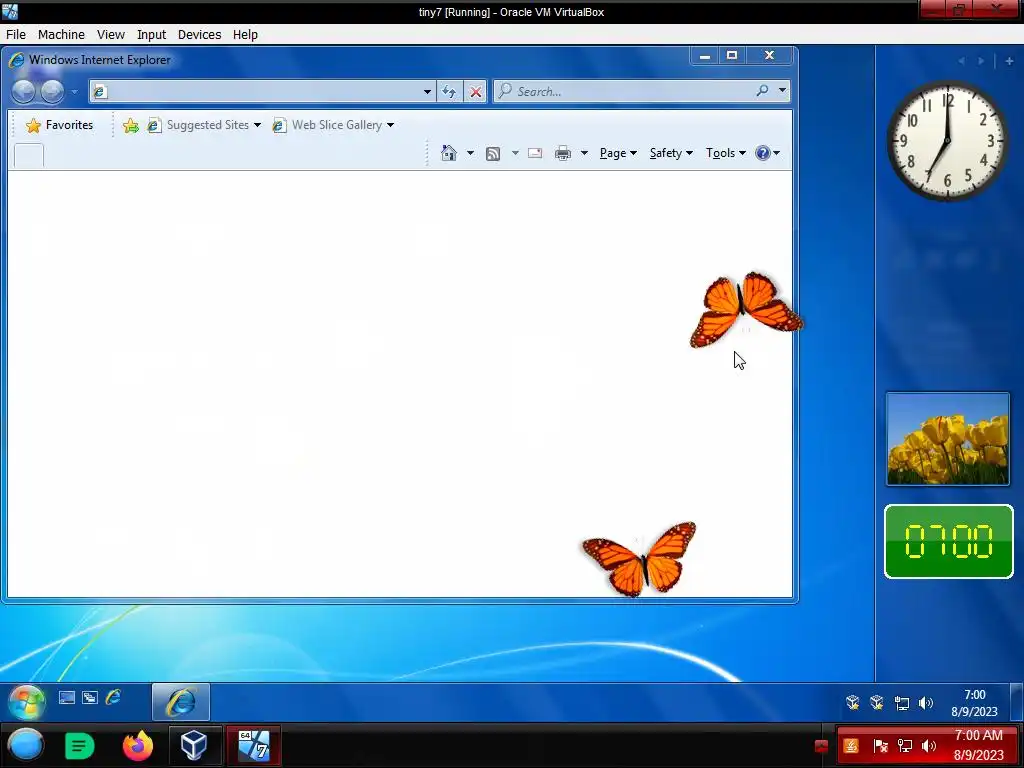Open the Safety menu
This screenshot has width=1024, height=768.
pos(671,153)
